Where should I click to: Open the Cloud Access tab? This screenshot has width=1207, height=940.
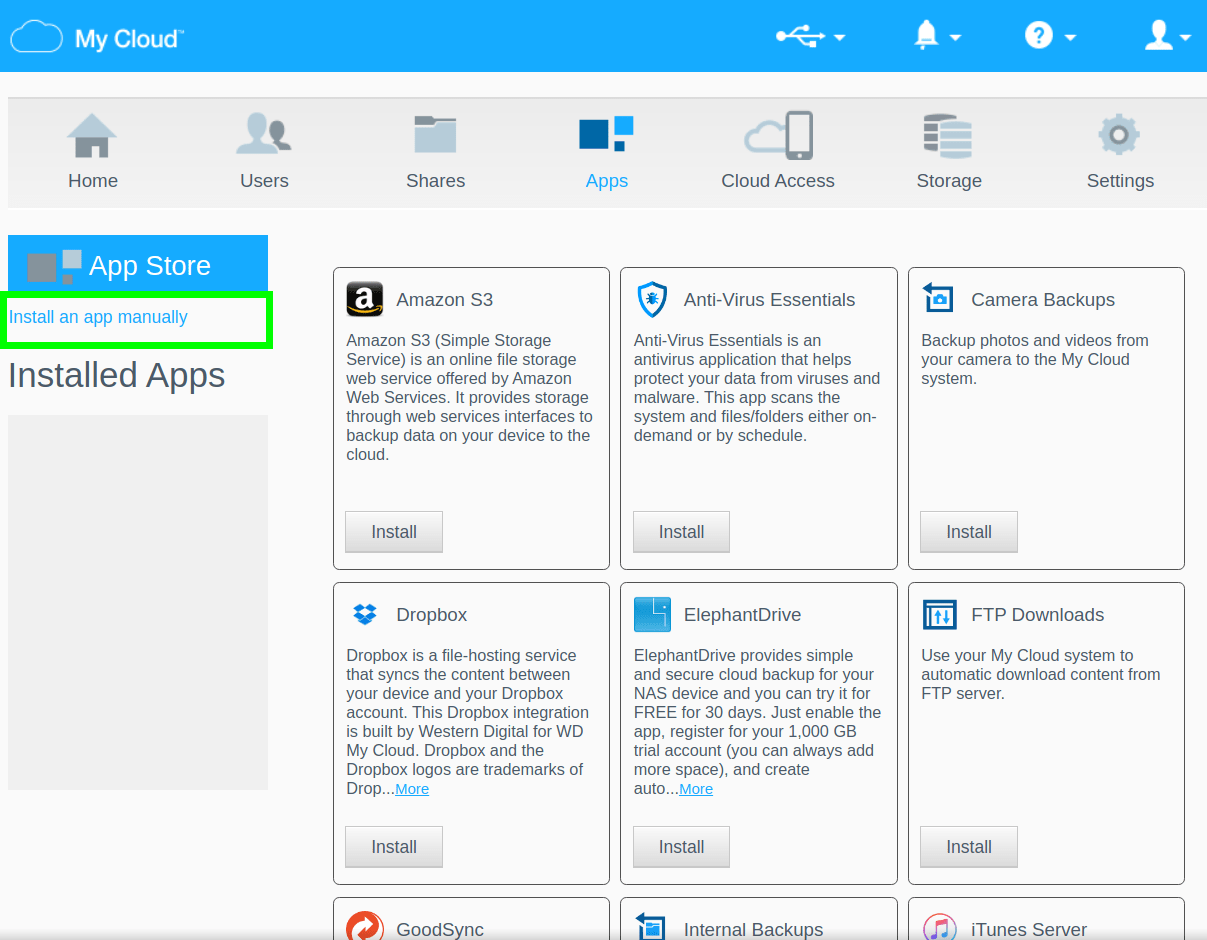pyautogui.click(x=778, y=152)
